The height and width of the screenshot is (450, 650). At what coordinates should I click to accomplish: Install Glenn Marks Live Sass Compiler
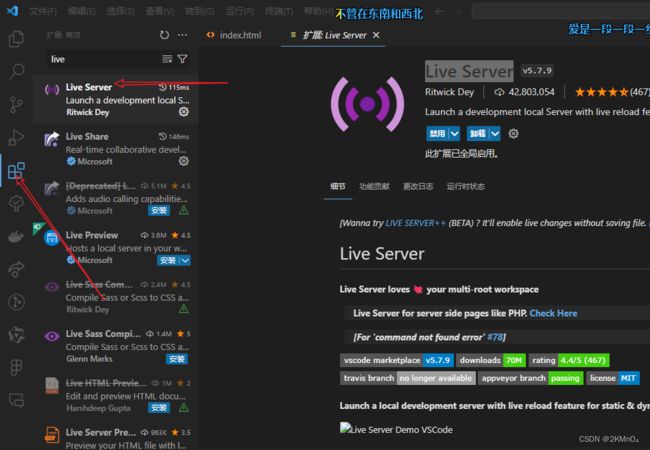[177, 359]
